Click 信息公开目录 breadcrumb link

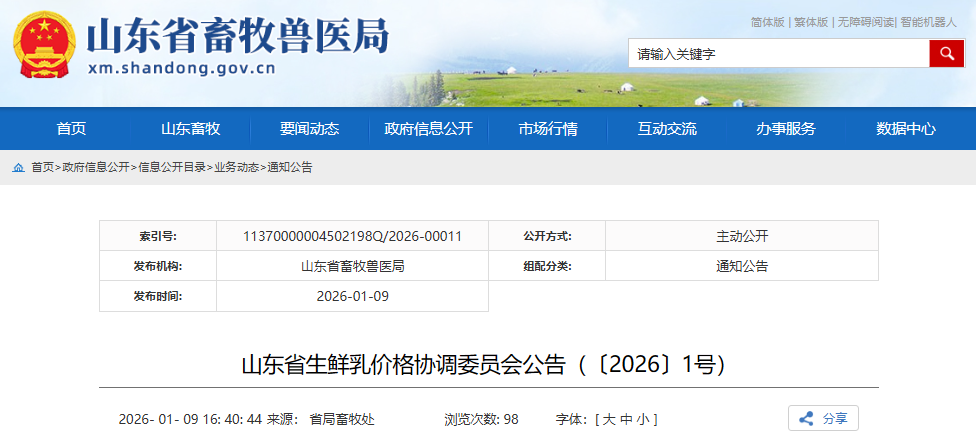click(172, 168)
